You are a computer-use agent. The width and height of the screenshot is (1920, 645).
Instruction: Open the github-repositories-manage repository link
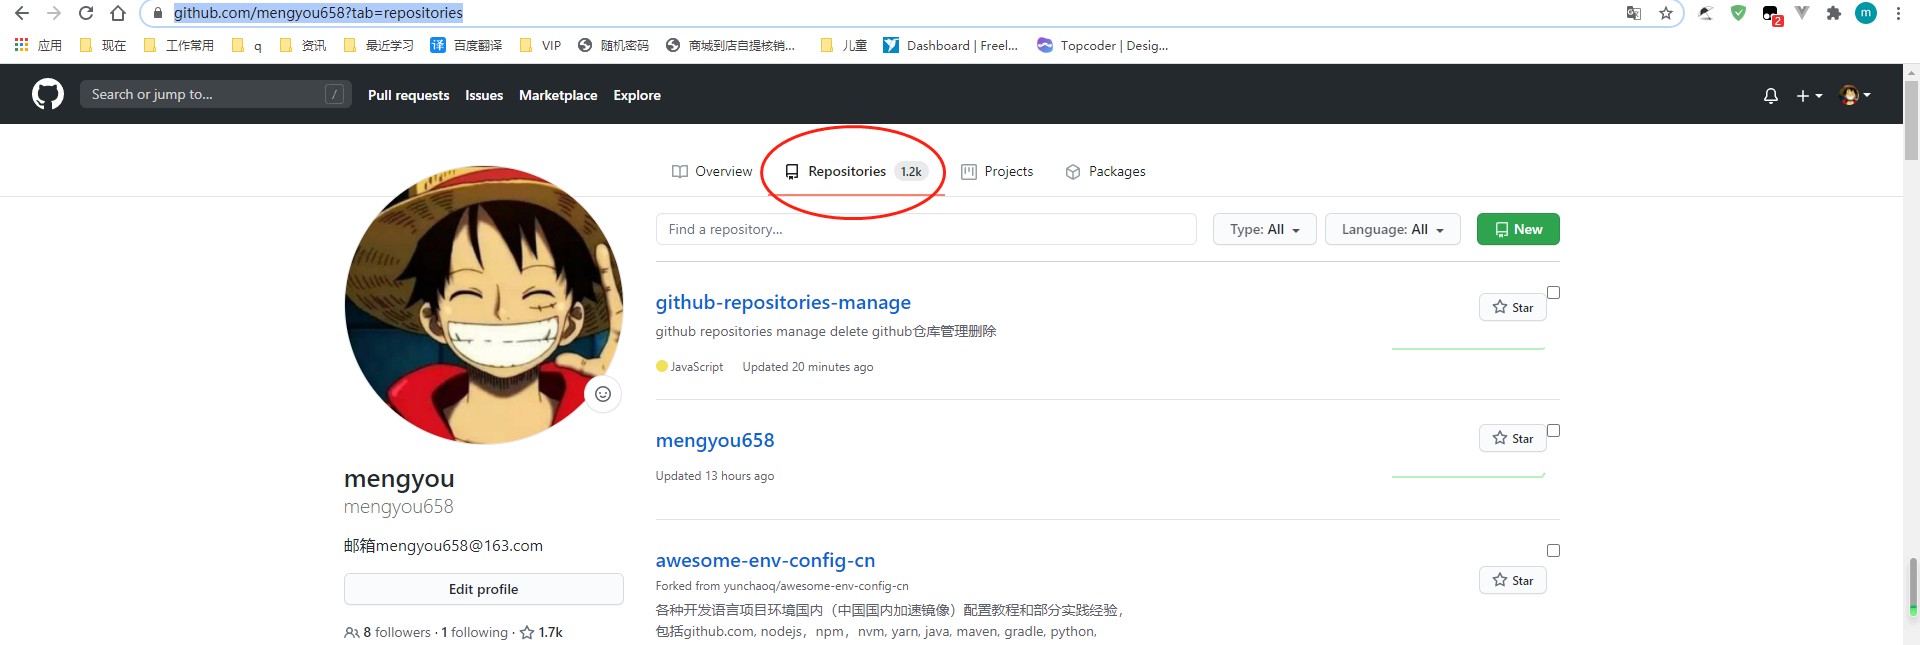coord(783,302)
